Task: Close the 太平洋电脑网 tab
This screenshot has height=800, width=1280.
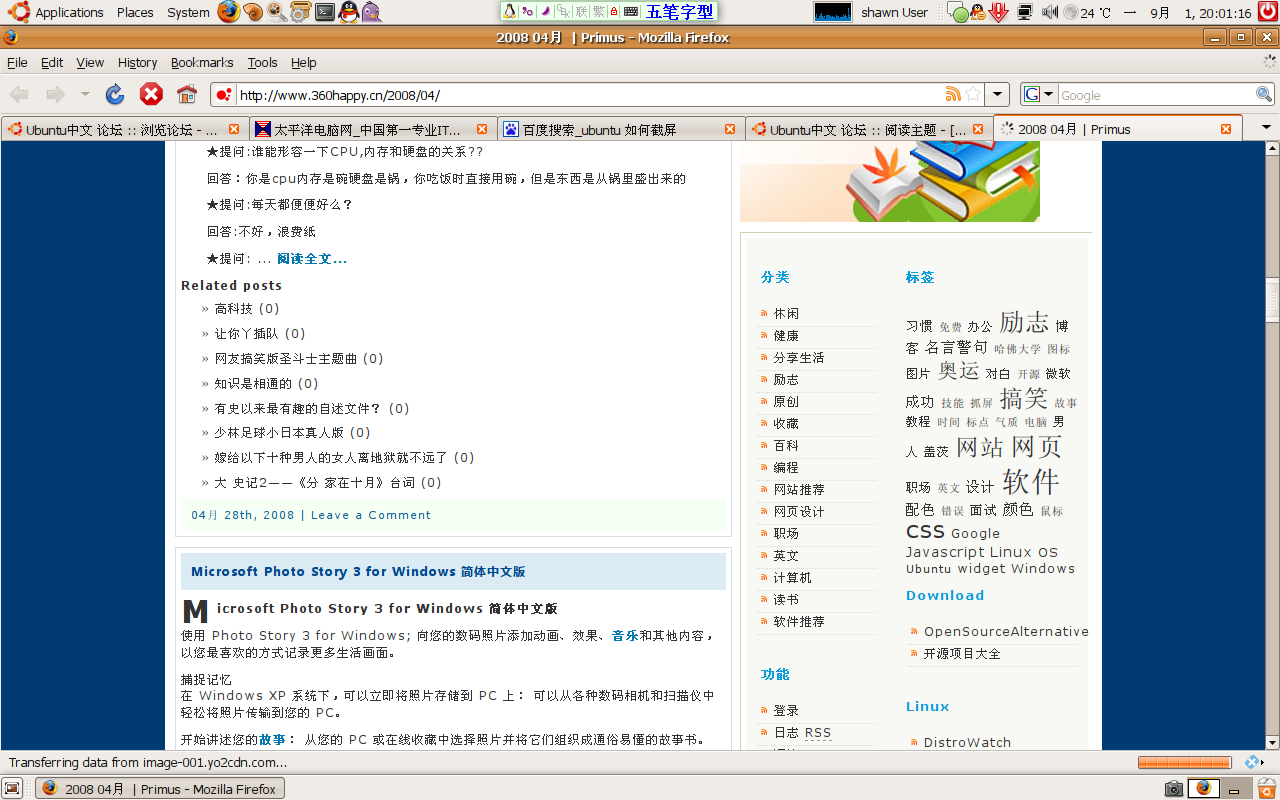Action: (482, 129)
